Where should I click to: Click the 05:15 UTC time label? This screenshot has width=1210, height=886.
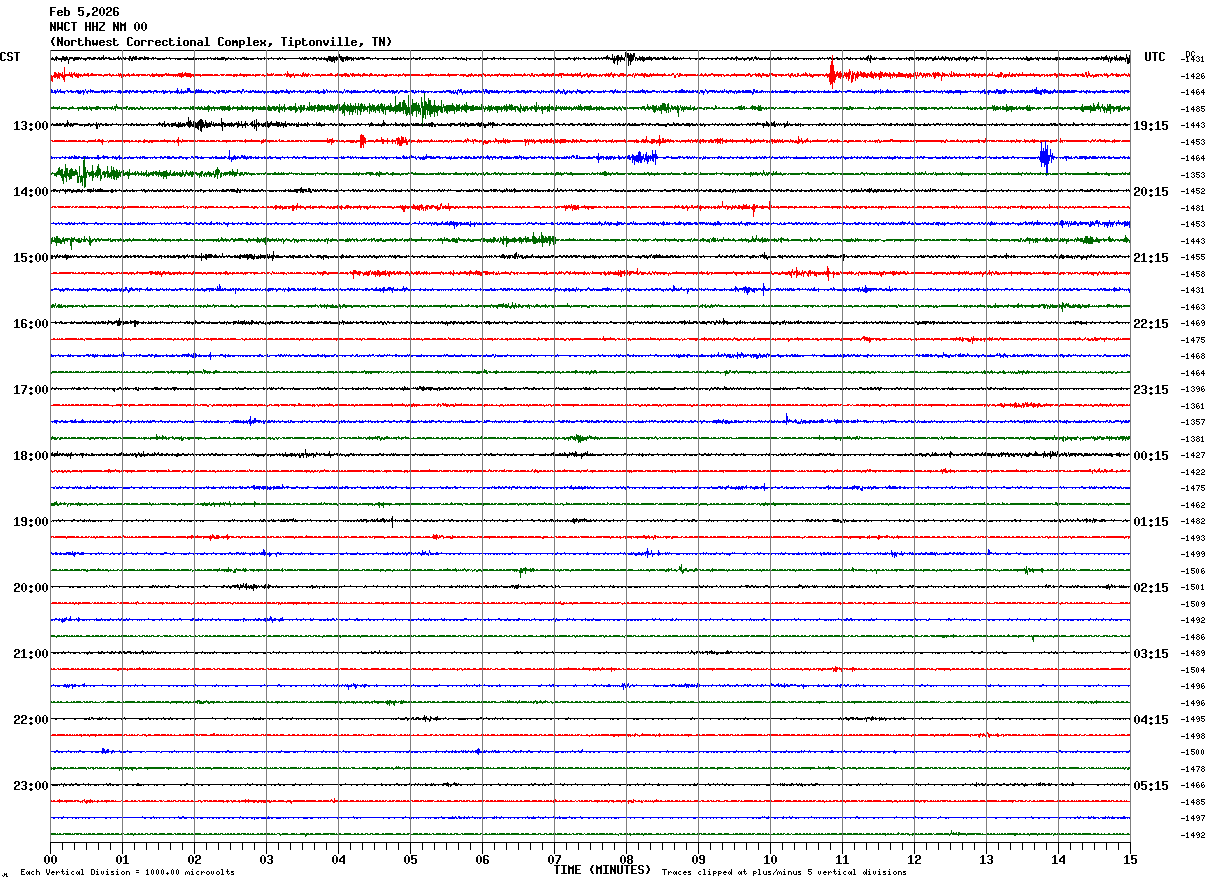click(1151, 786)
